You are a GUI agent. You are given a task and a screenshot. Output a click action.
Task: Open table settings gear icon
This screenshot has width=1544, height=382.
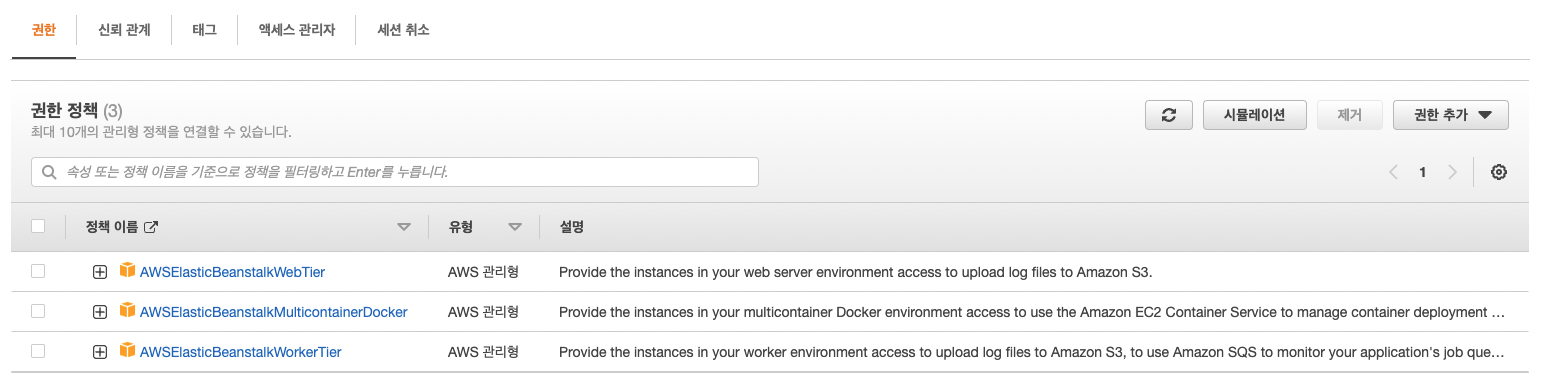[x=1498, y=172]
